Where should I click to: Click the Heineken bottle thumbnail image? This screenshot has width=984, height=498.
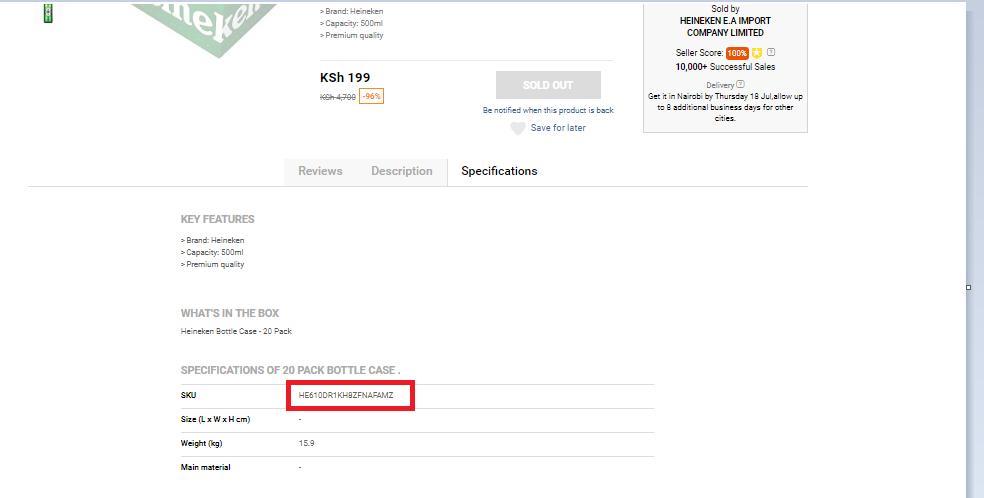48,13
